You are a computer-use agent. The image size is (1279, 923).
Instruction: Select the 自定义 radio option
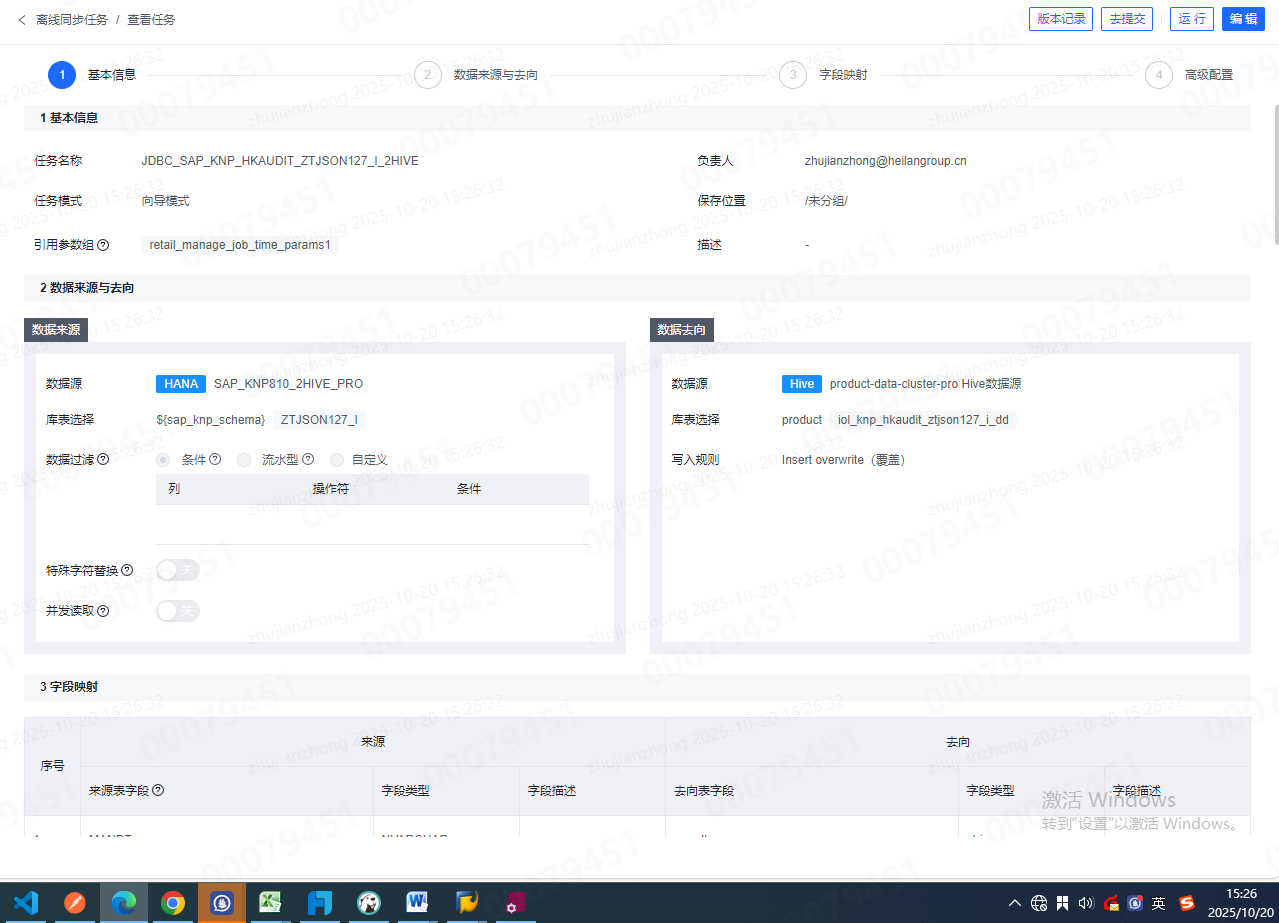336,460
